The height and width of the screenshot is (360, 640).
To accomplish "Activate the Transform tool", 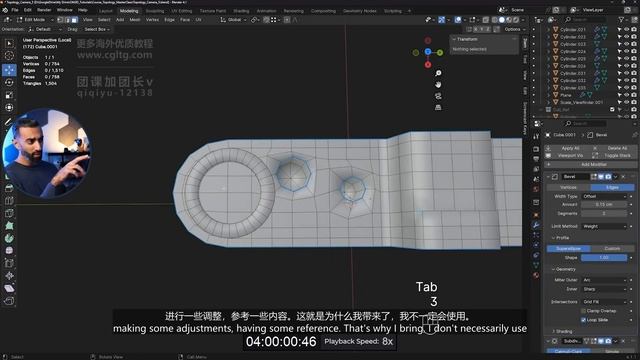I will tap(9, 107).
